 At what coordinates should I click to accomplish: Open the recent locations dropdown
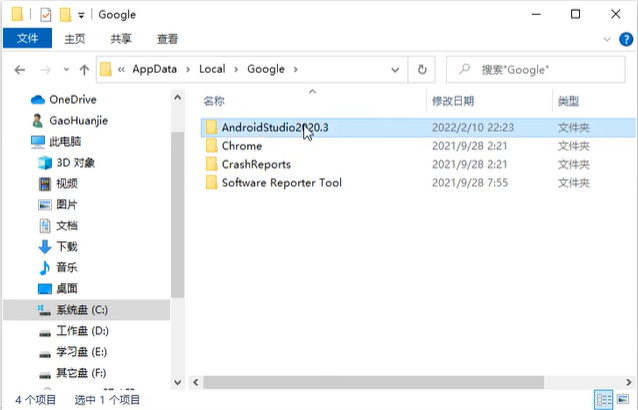[x=66, y=70]
